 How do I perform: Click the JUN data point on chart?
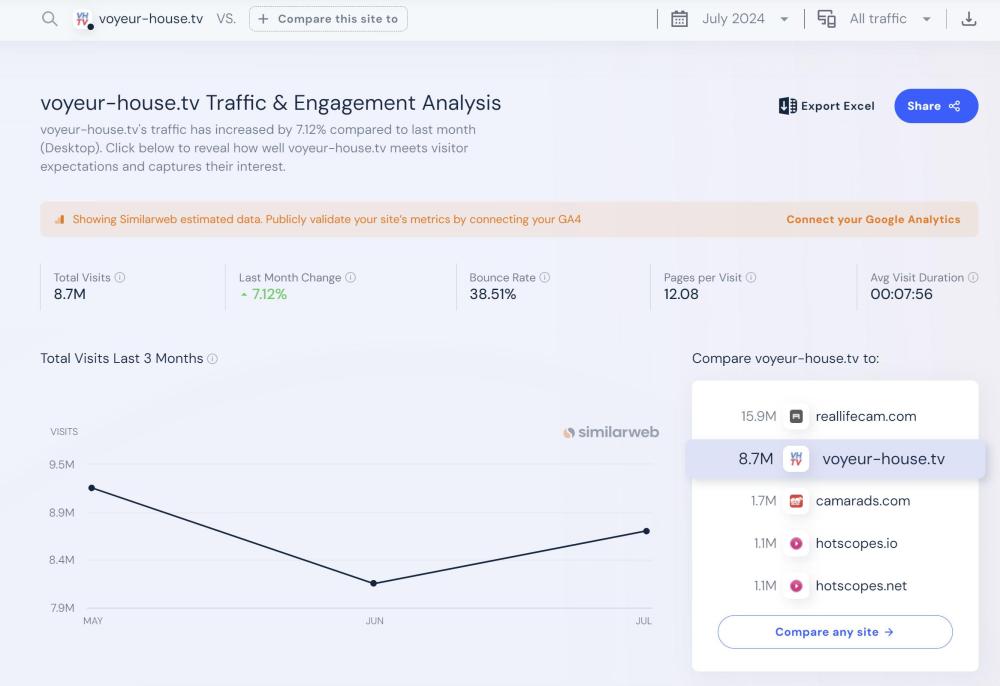(374, 583)
